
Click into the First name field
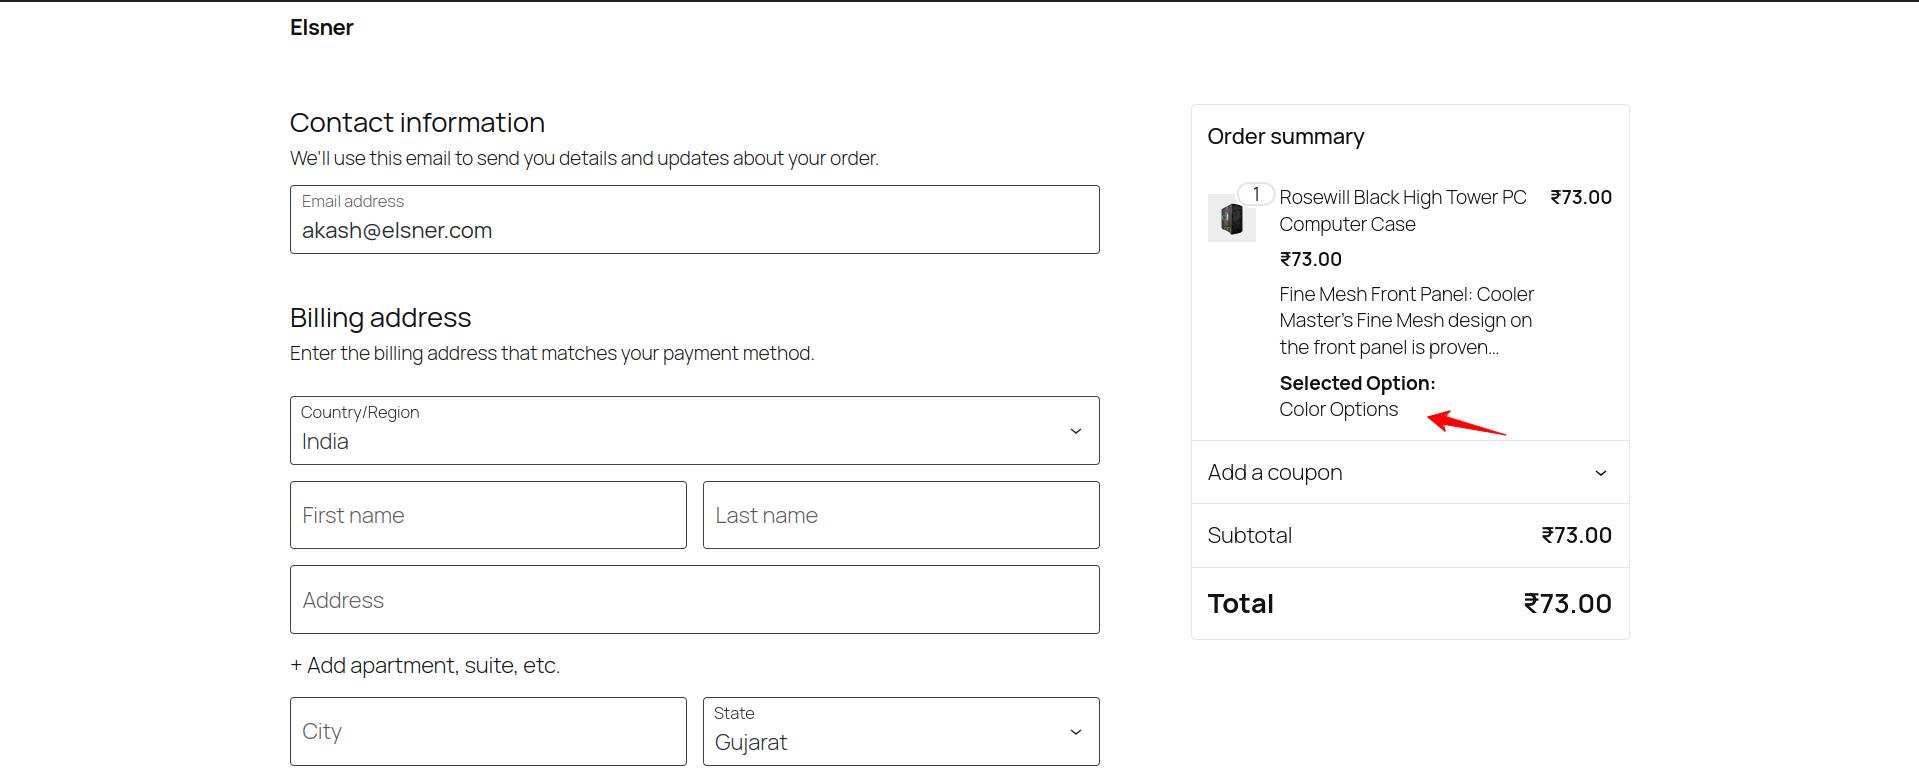(x=488, y=516)
